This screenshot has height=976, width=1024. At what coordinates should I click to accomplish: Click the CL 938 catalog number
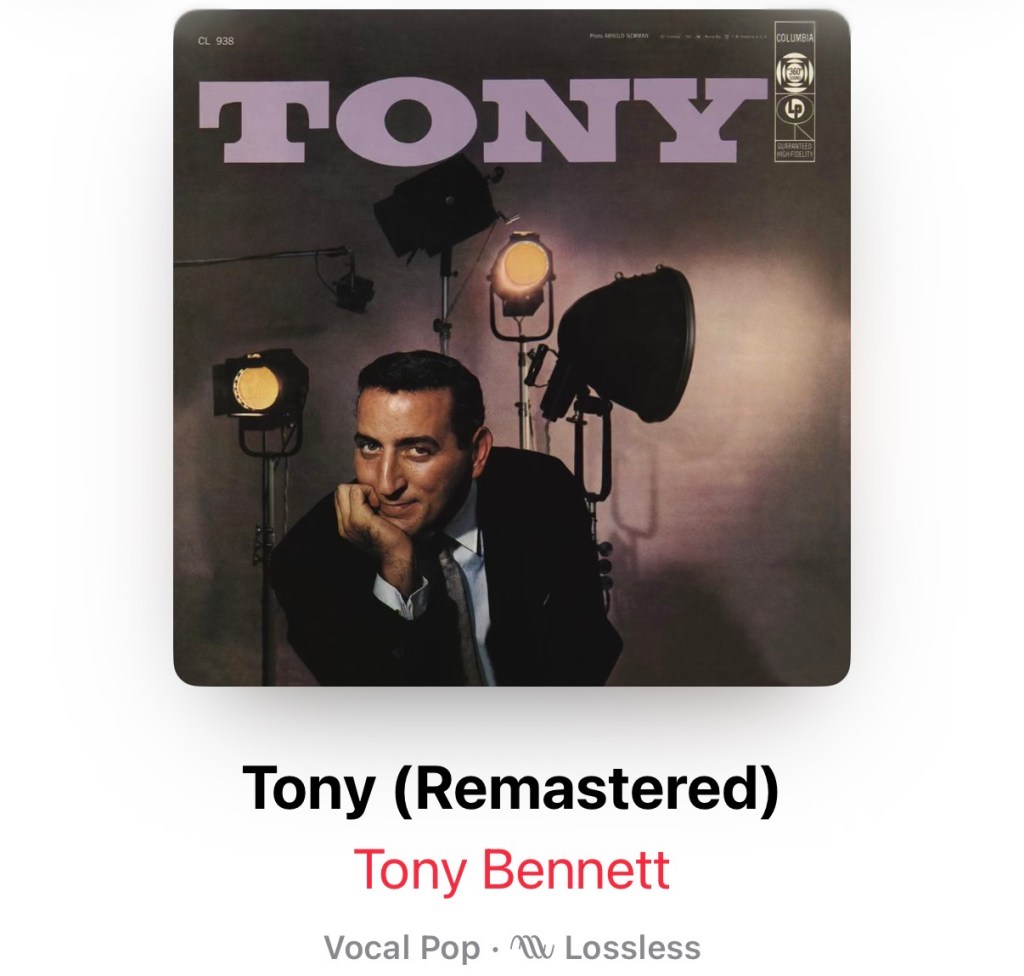216,41
